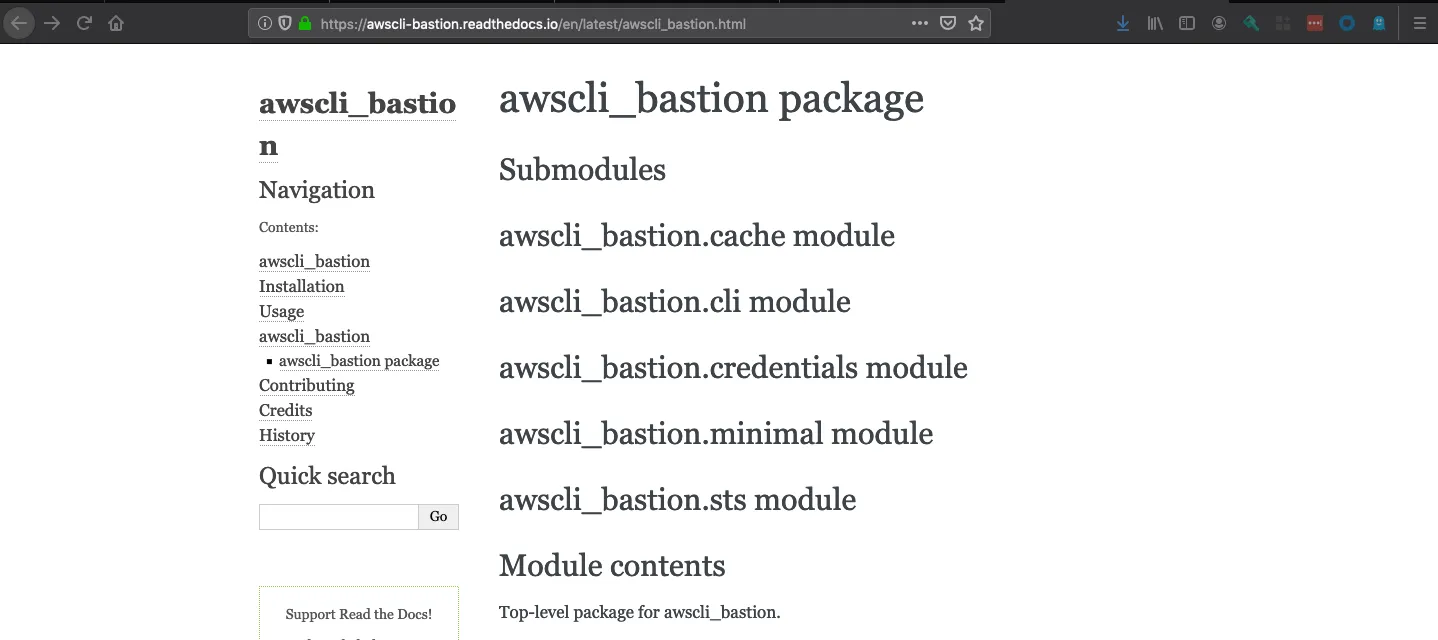Open the green padlock connection info
The image size is (1438, 640).
[305, 23]
